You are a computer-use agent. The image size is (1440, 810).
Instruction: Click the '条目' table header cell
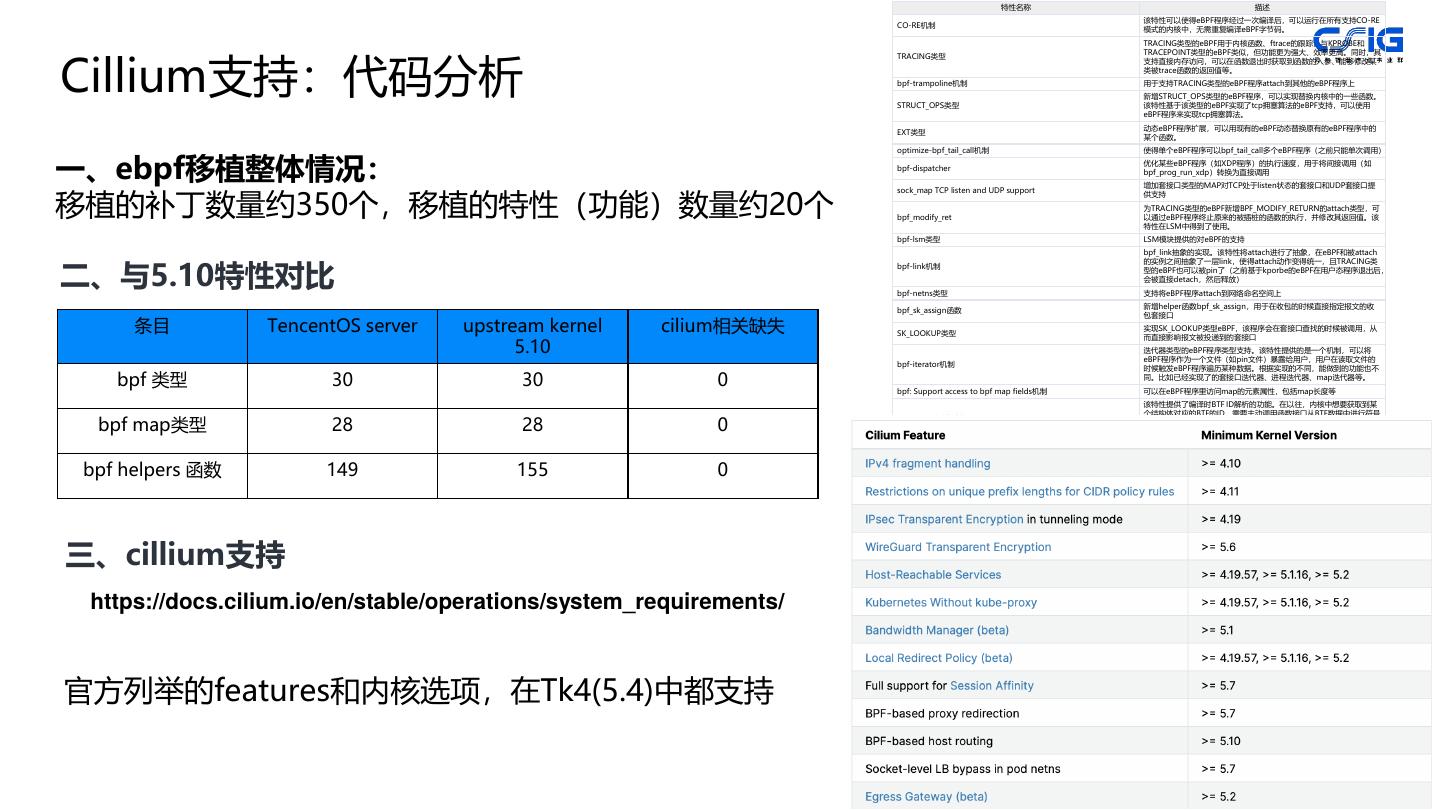pyautogui.click(x=152, y=336)
